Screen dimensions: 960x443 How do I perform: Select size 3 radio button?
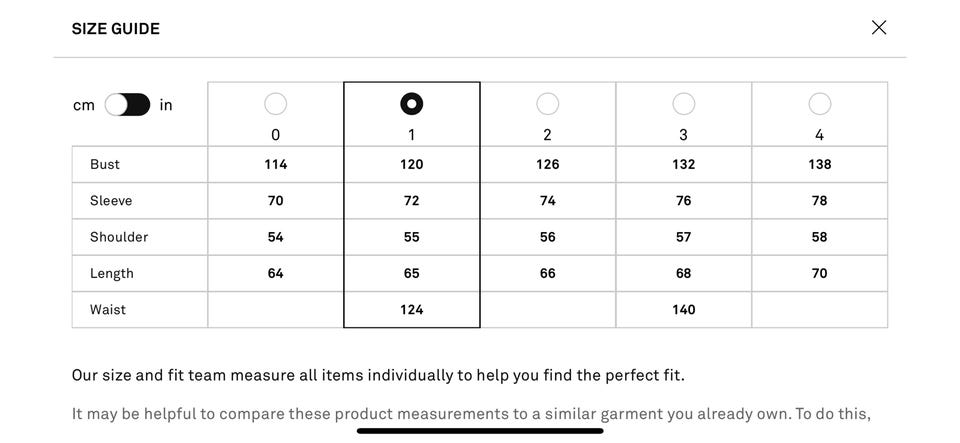pos(683,104)
